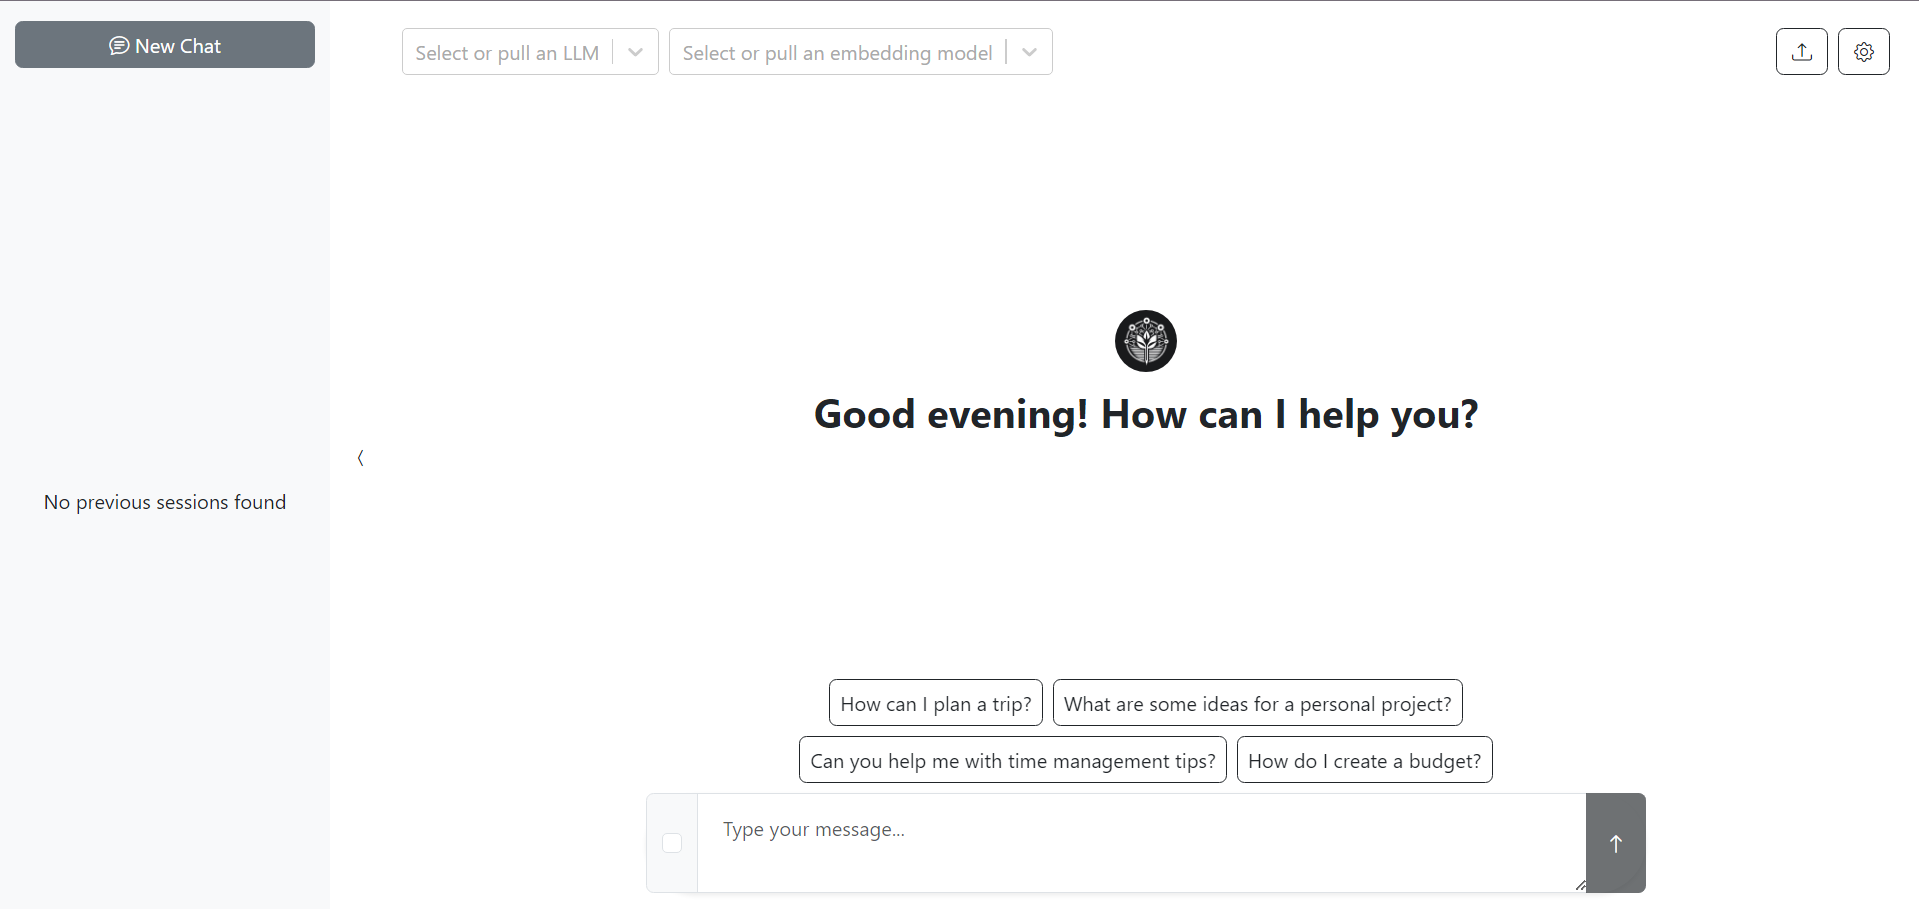Click the upload icon button

[x=1801, y=52]
